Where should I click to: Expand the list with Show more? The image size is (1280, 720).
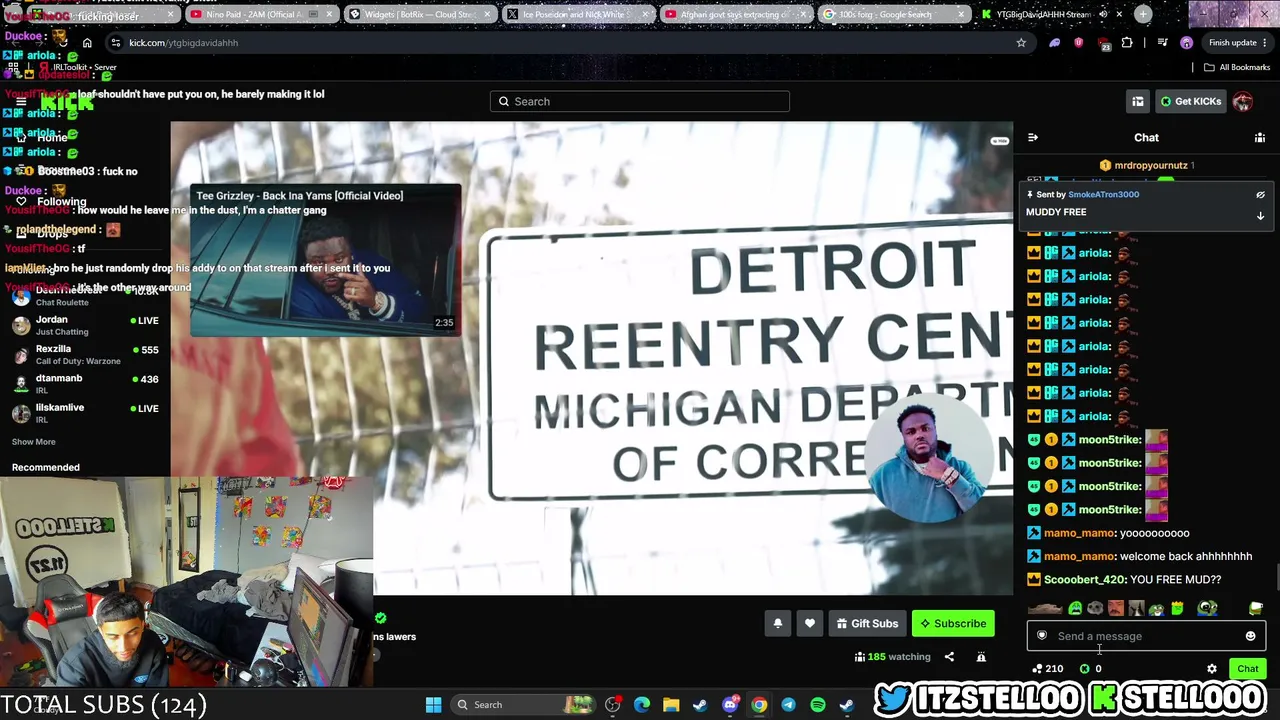click(33, 442)
